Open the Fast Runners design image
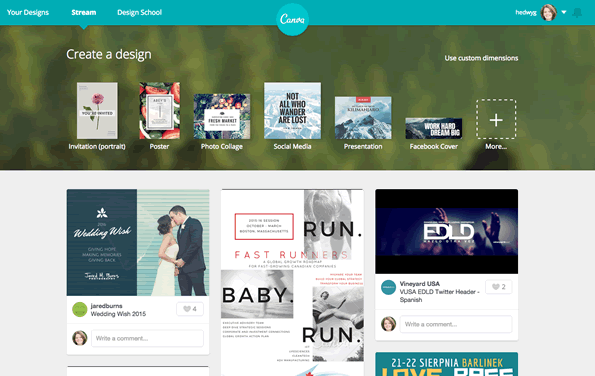 pyautogui.click(x=292, y=283)
